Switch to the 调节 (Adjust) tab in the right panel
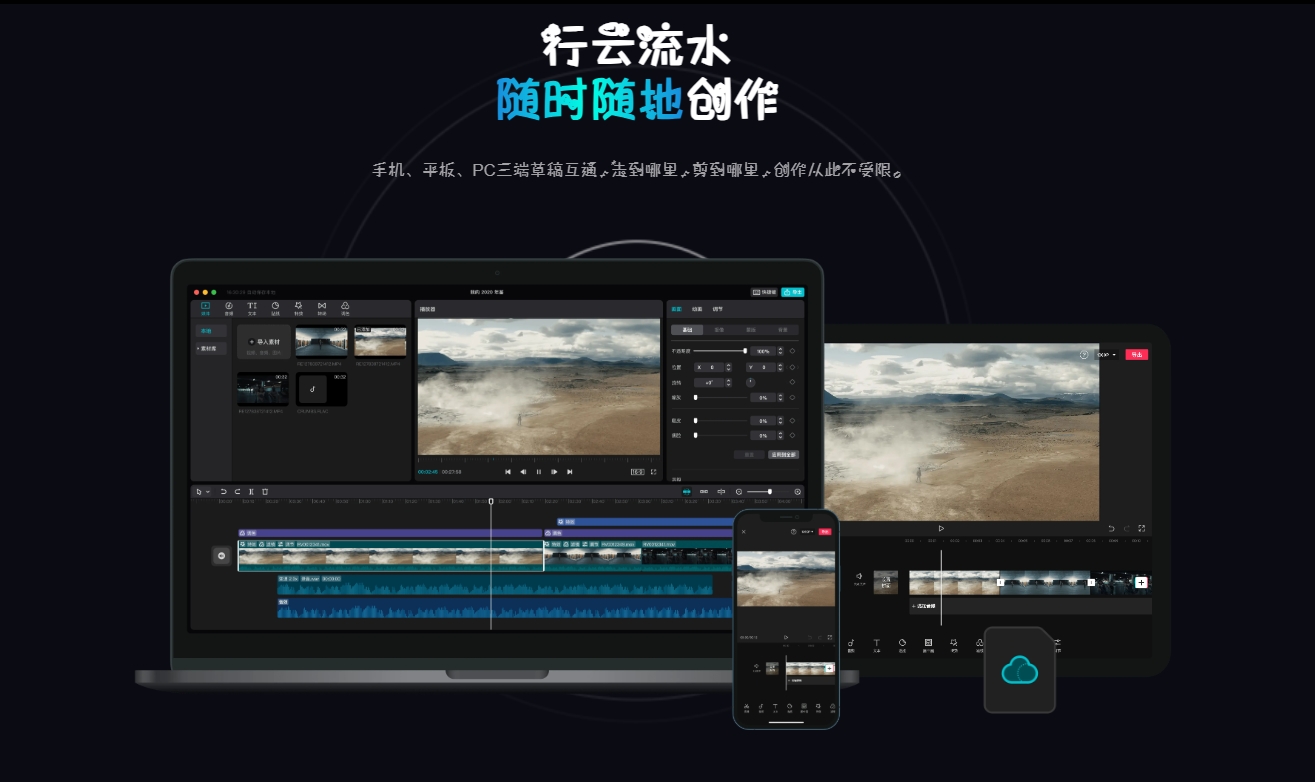The width and height of the screenshot is (1315, 782). tap(717, 309)
